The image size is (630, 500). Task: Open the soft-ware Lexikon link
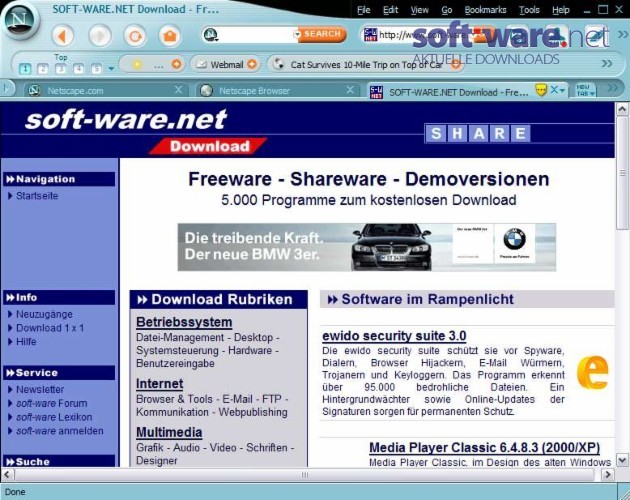54,417
